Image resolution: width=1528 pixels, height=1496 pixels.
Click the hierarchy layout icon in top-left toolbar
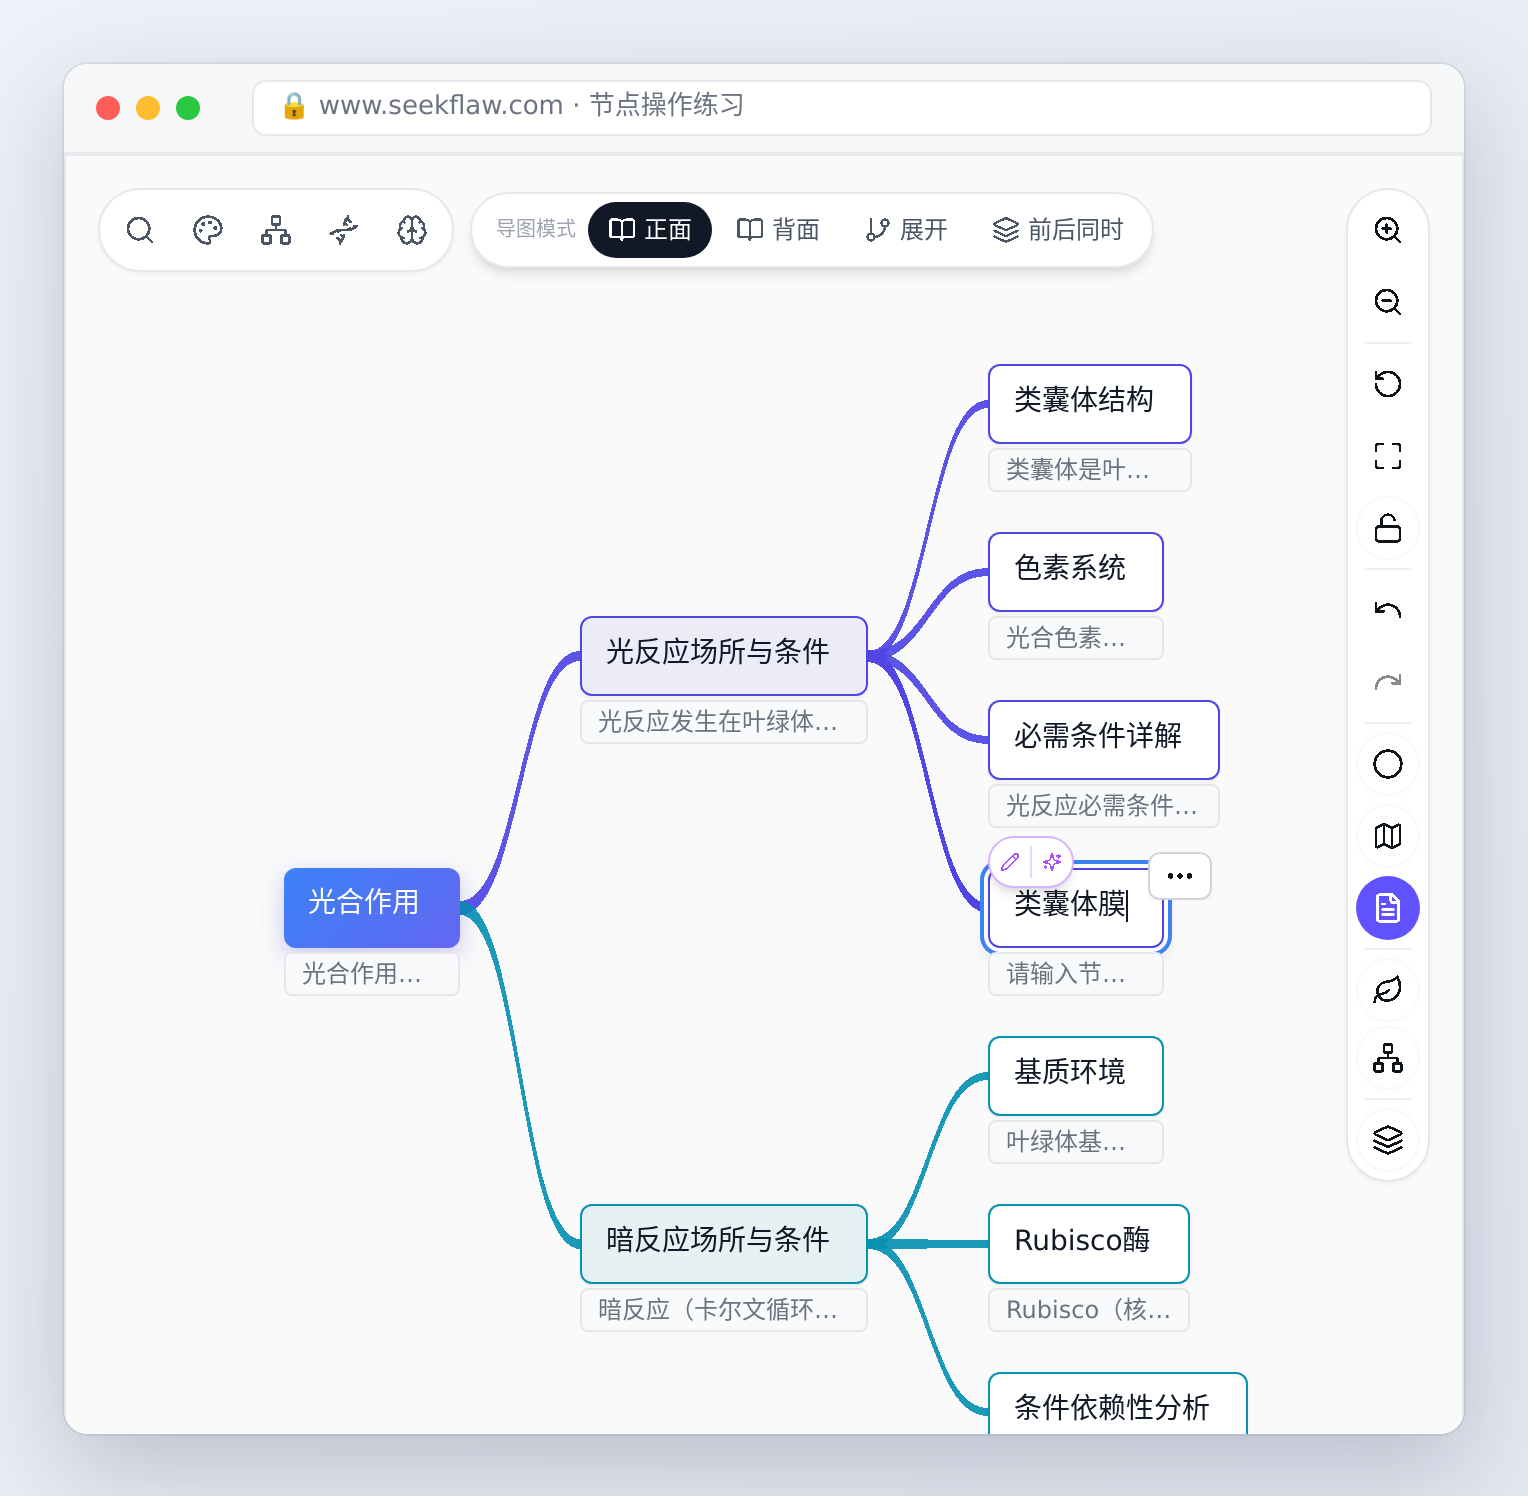tap(276, 230)
